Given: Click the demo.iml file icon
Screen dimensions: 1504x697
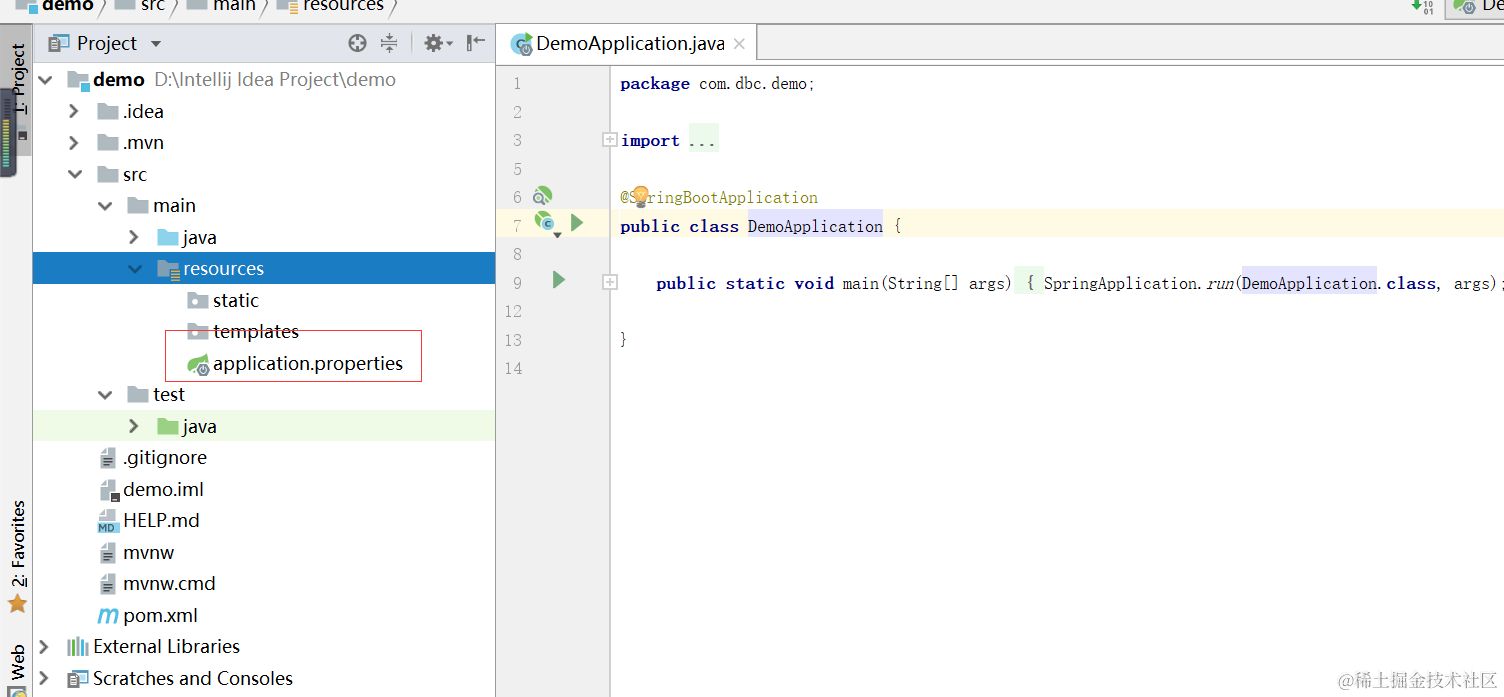Looking at the screenshot, I should coord(108,490).
